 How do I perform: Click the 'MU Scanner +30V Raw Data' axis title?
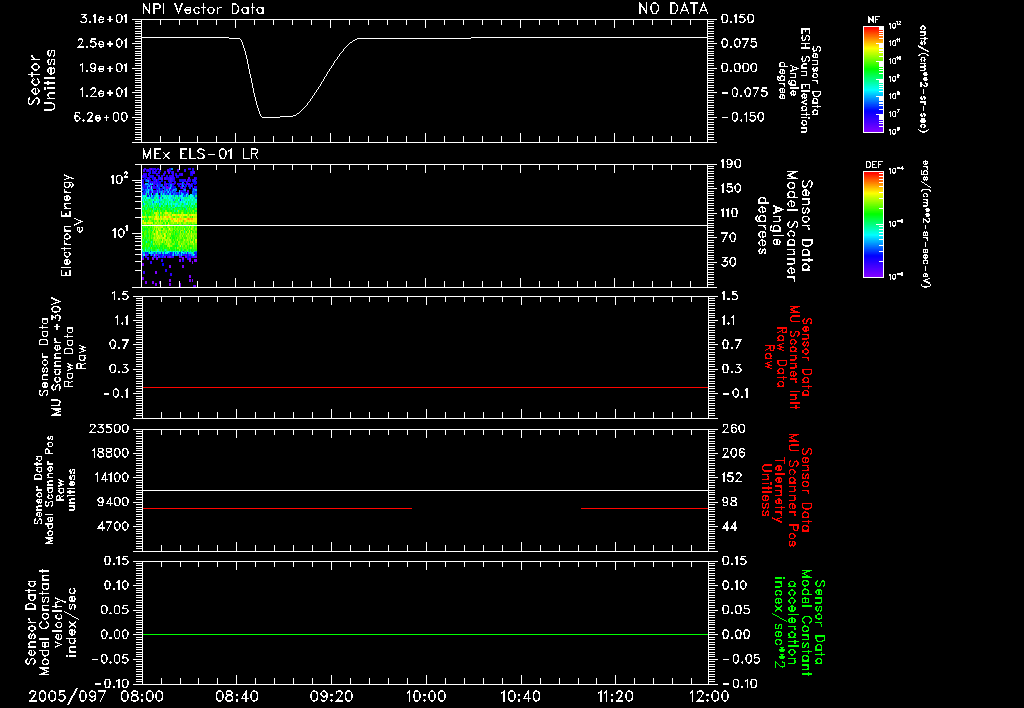63,356
